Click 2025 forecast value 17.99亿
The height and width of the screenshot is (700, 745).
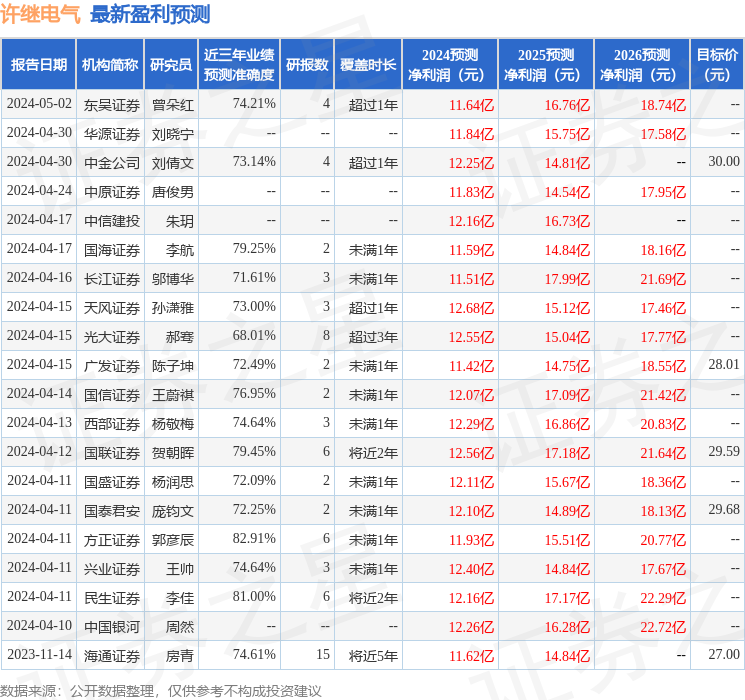[567, 279]
